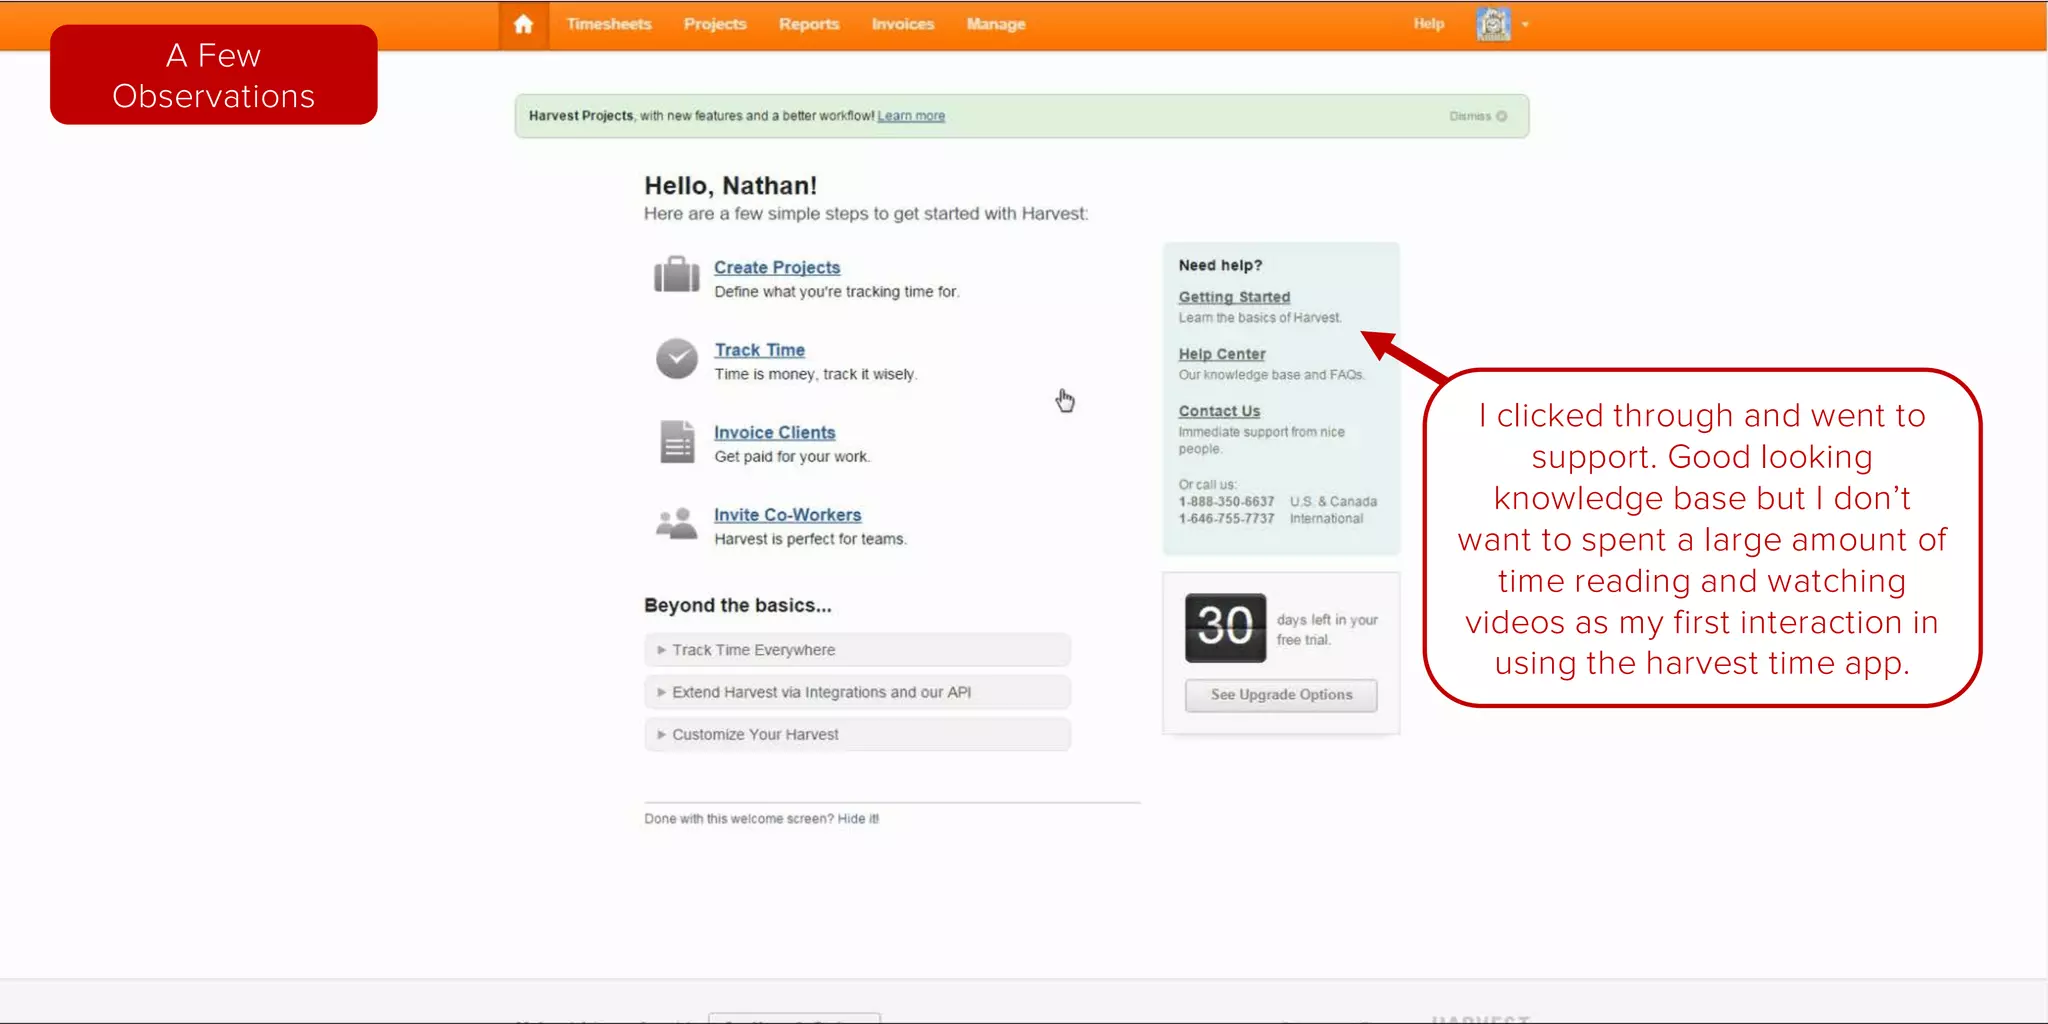Open the Invoices menu
Viewport: 2048px width, 1024px height.
coord(903,24)
